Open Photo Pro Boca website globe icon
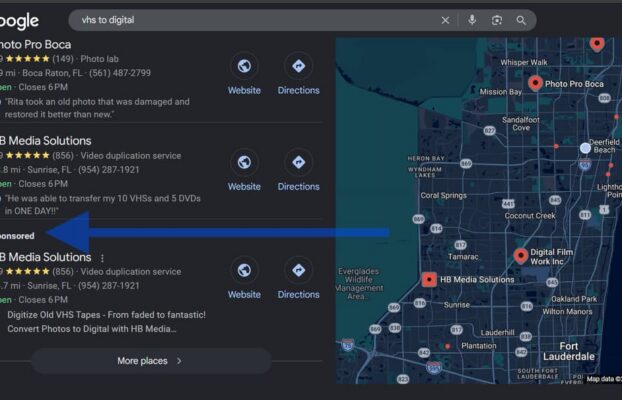 (244, 66)
